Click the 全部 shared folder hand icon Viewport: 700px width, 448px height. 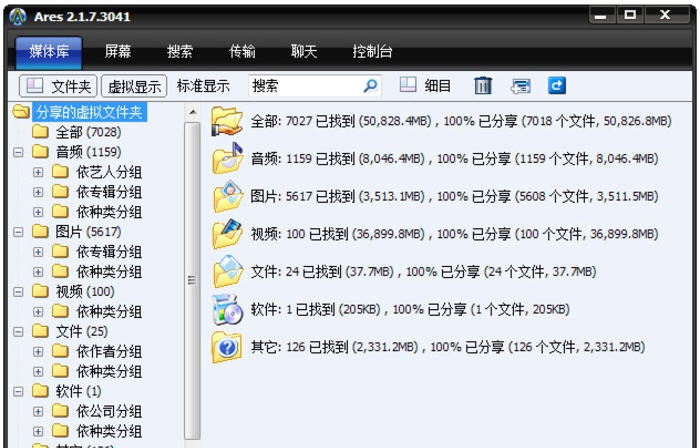point(227,121)
